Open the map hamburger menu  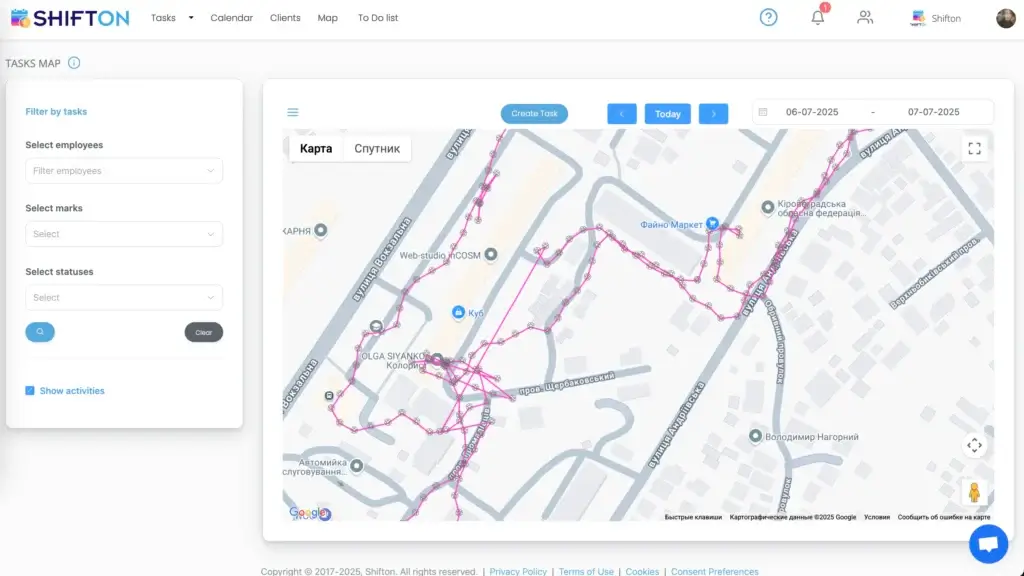[x=293, y=113]
